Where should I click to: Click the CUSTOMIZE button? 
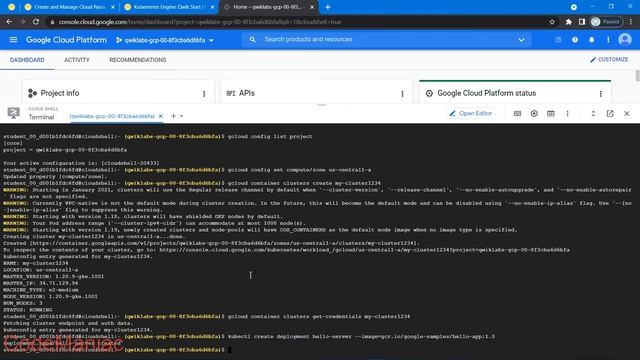609,60
